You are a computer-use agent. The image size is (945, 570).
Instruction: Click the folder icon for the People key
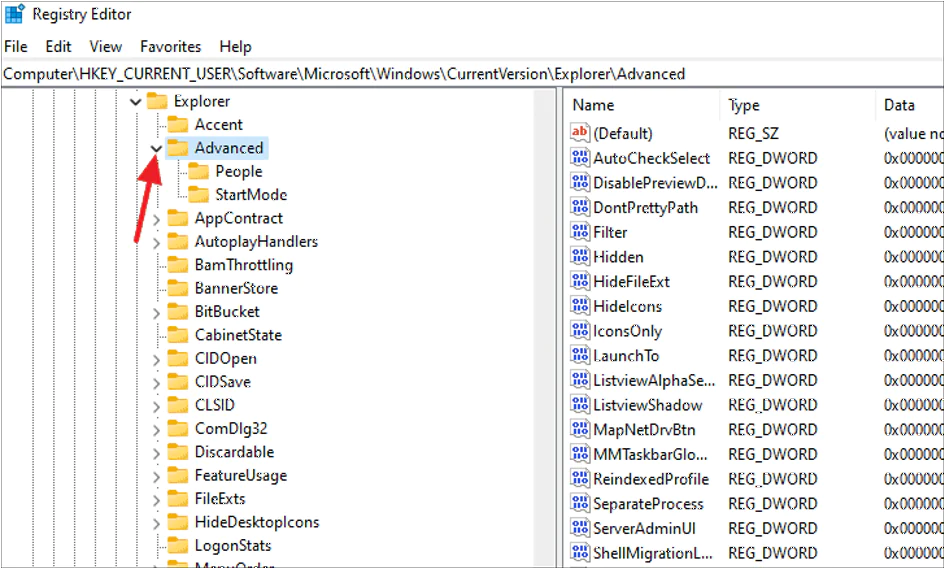[x=198, y=171]
